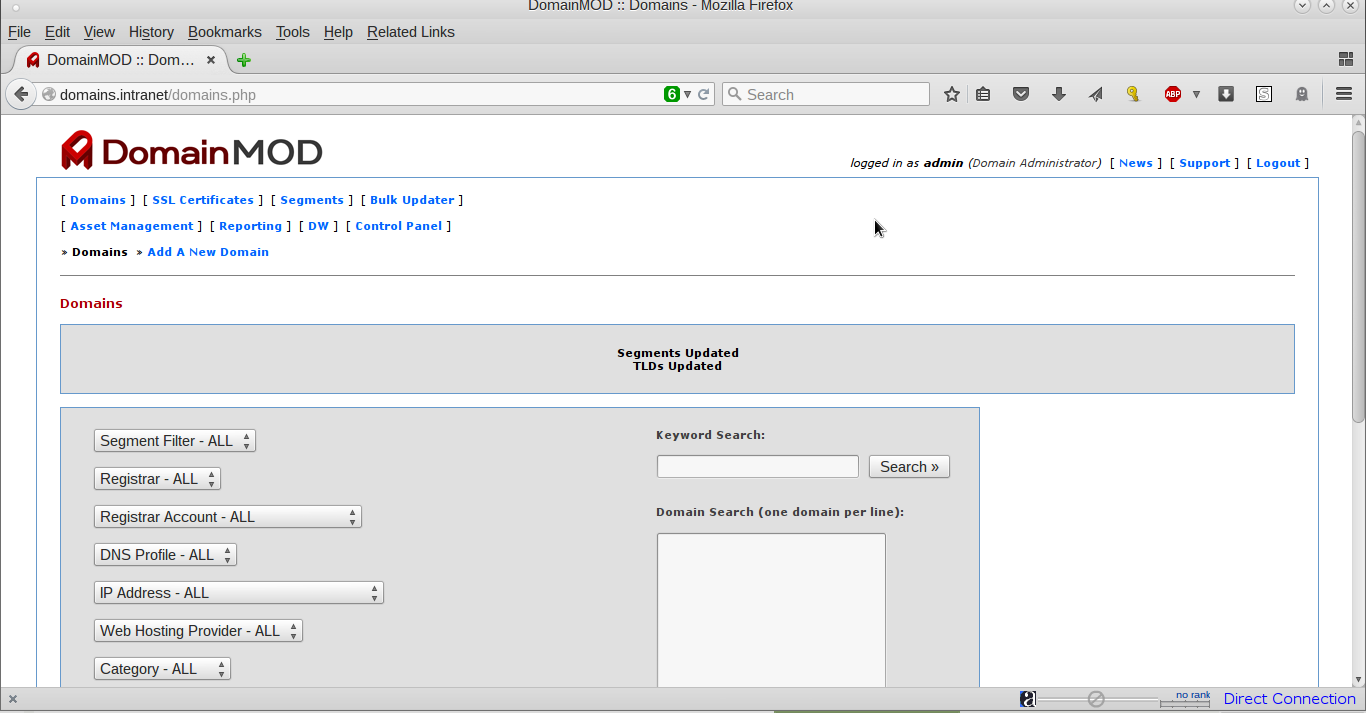This screenshot has width=1366, height=713.
Task: Click the Domains navigation link
Action: (98, 200)
